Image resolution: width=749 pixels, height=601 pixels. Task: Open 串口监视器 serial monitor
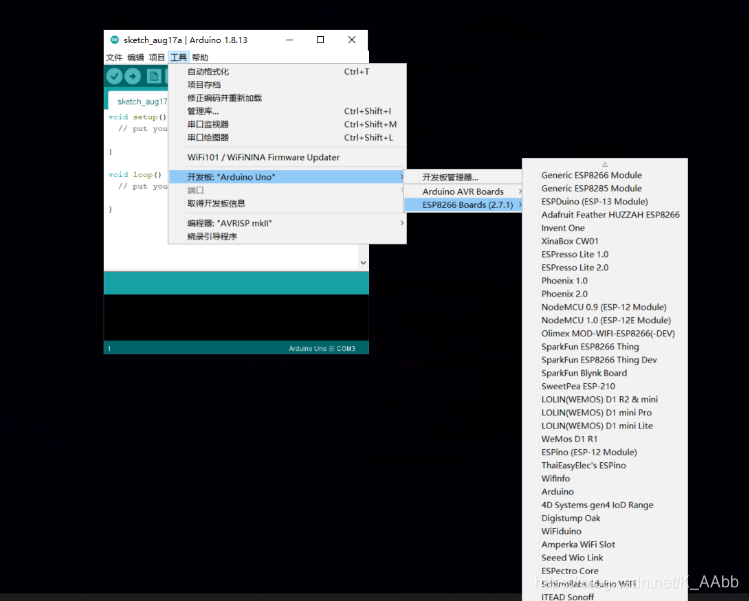(x=287, y=124)
